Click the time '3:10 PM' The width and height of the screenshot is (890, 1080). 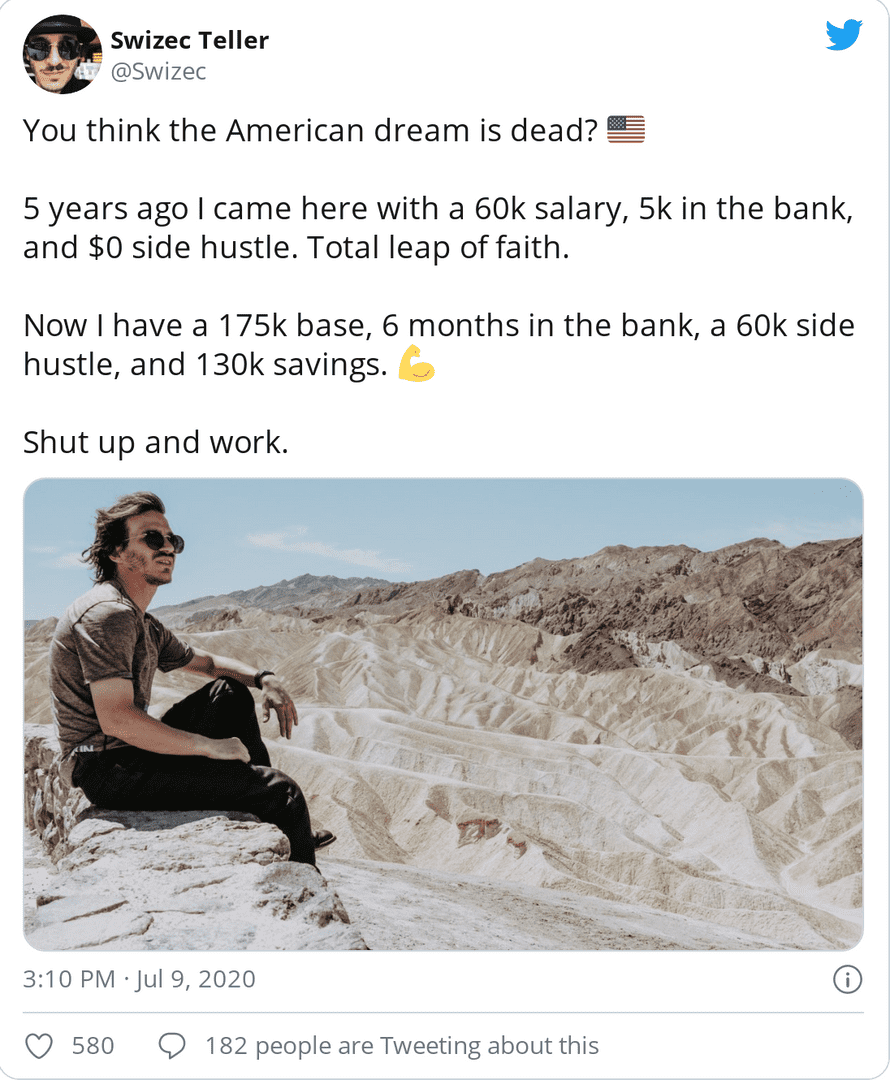coord(60,981)
